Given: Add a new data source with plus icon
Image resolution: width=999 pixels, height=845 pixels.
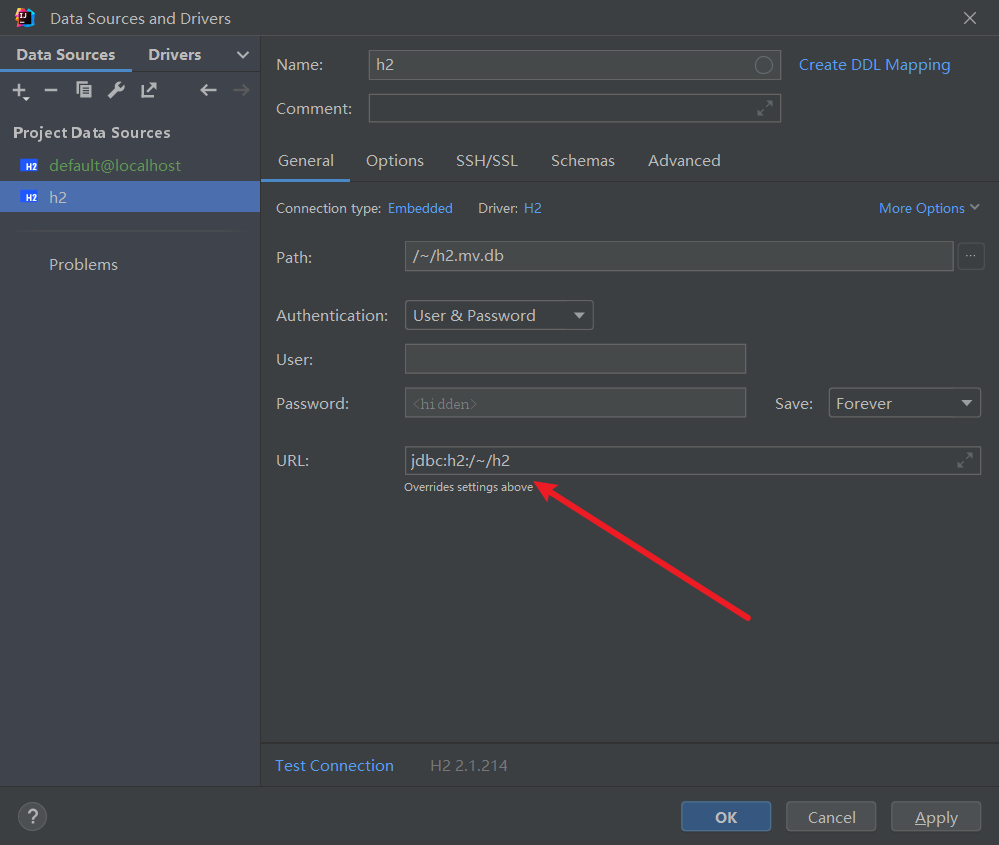Looking at the screenshot, I should click(20, 91).
